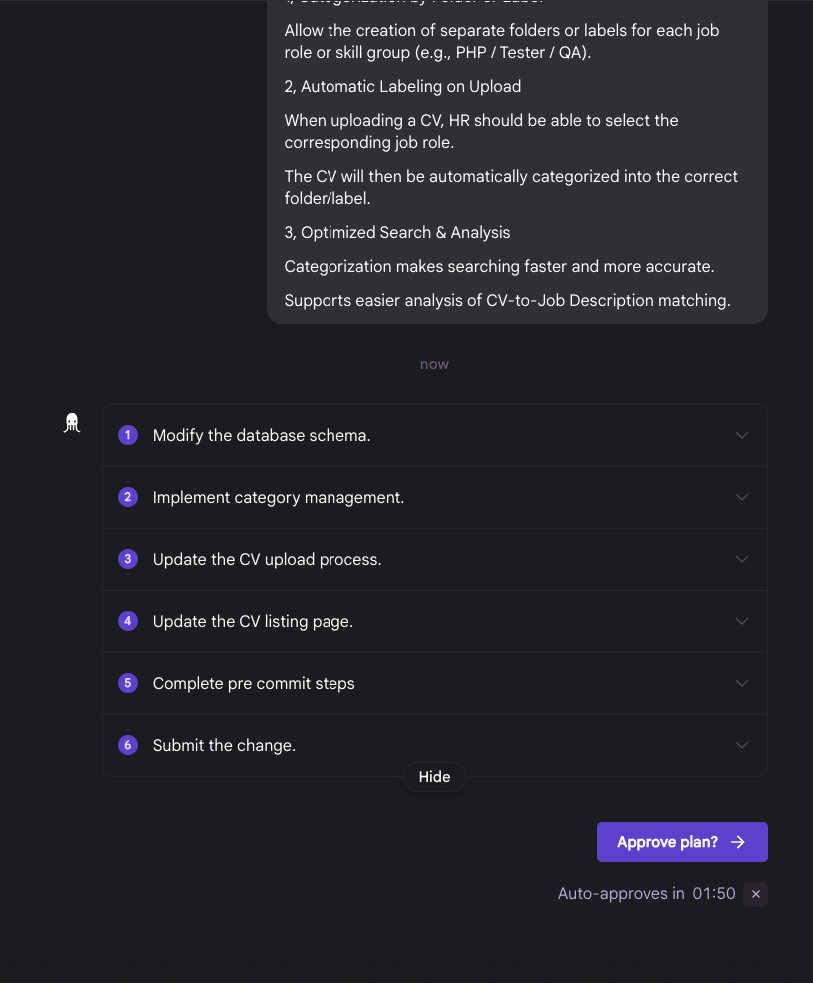Screen dimensions: 813x983
Task: Open the chevron beside "Complete pre commit steps"
Action: click(742, 683)
